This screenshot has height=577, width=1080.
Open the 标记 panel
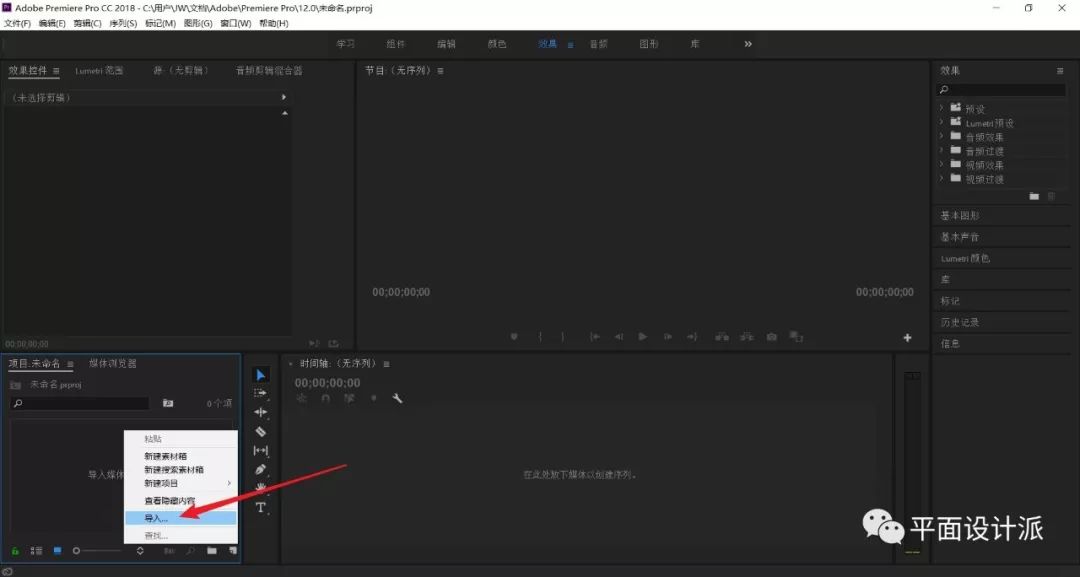(x=950, y=301)
